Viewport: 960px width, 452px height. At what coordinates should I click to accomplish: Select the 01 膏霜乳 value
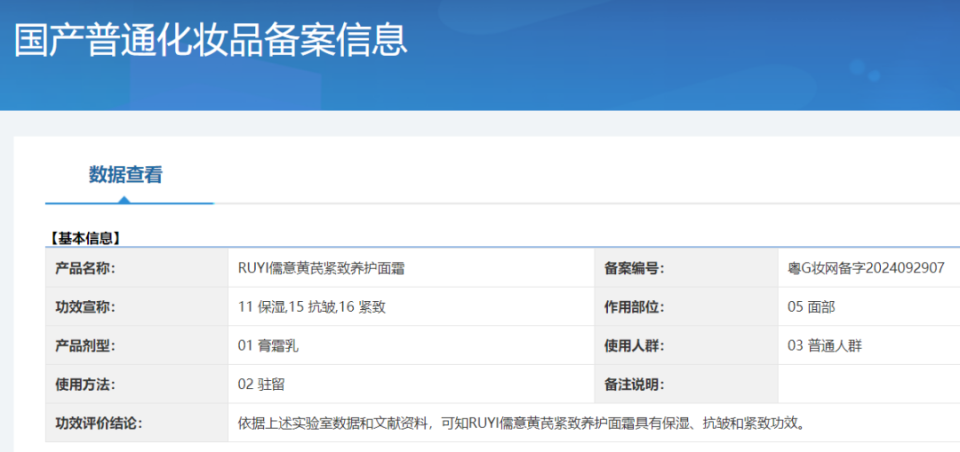point(268,346)
